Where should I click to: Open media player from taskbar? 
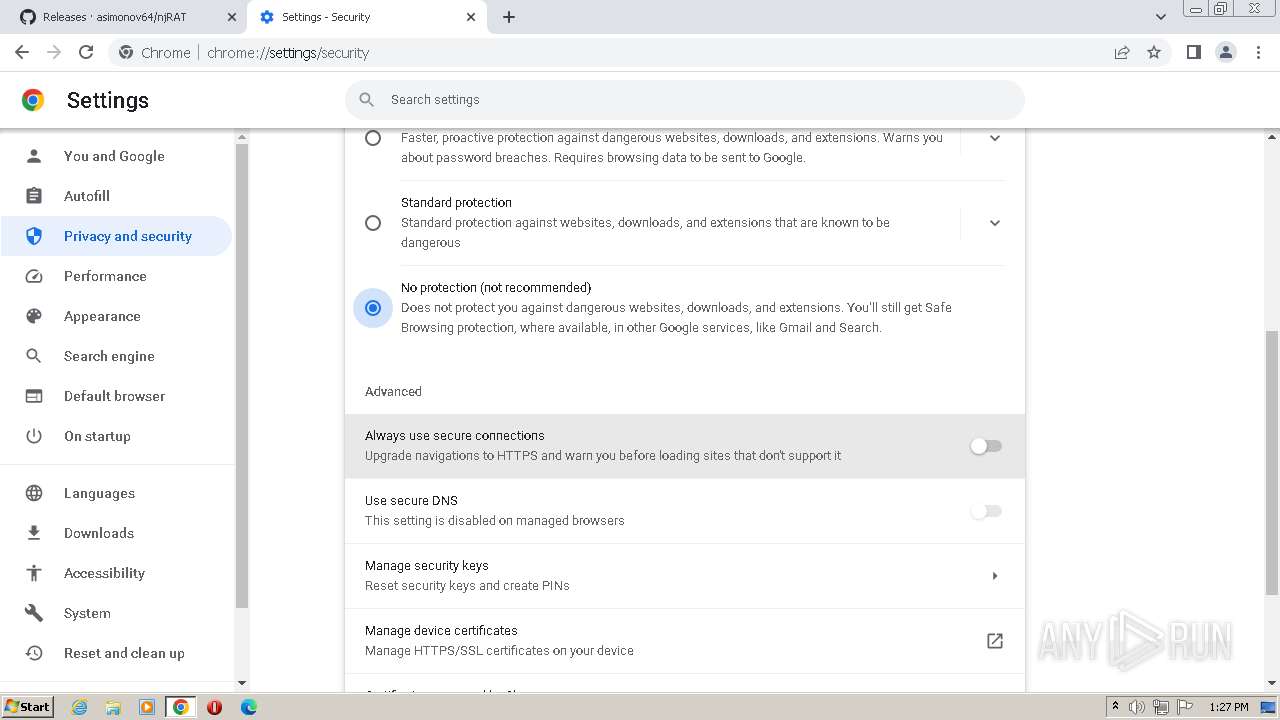tap(147, 707)
